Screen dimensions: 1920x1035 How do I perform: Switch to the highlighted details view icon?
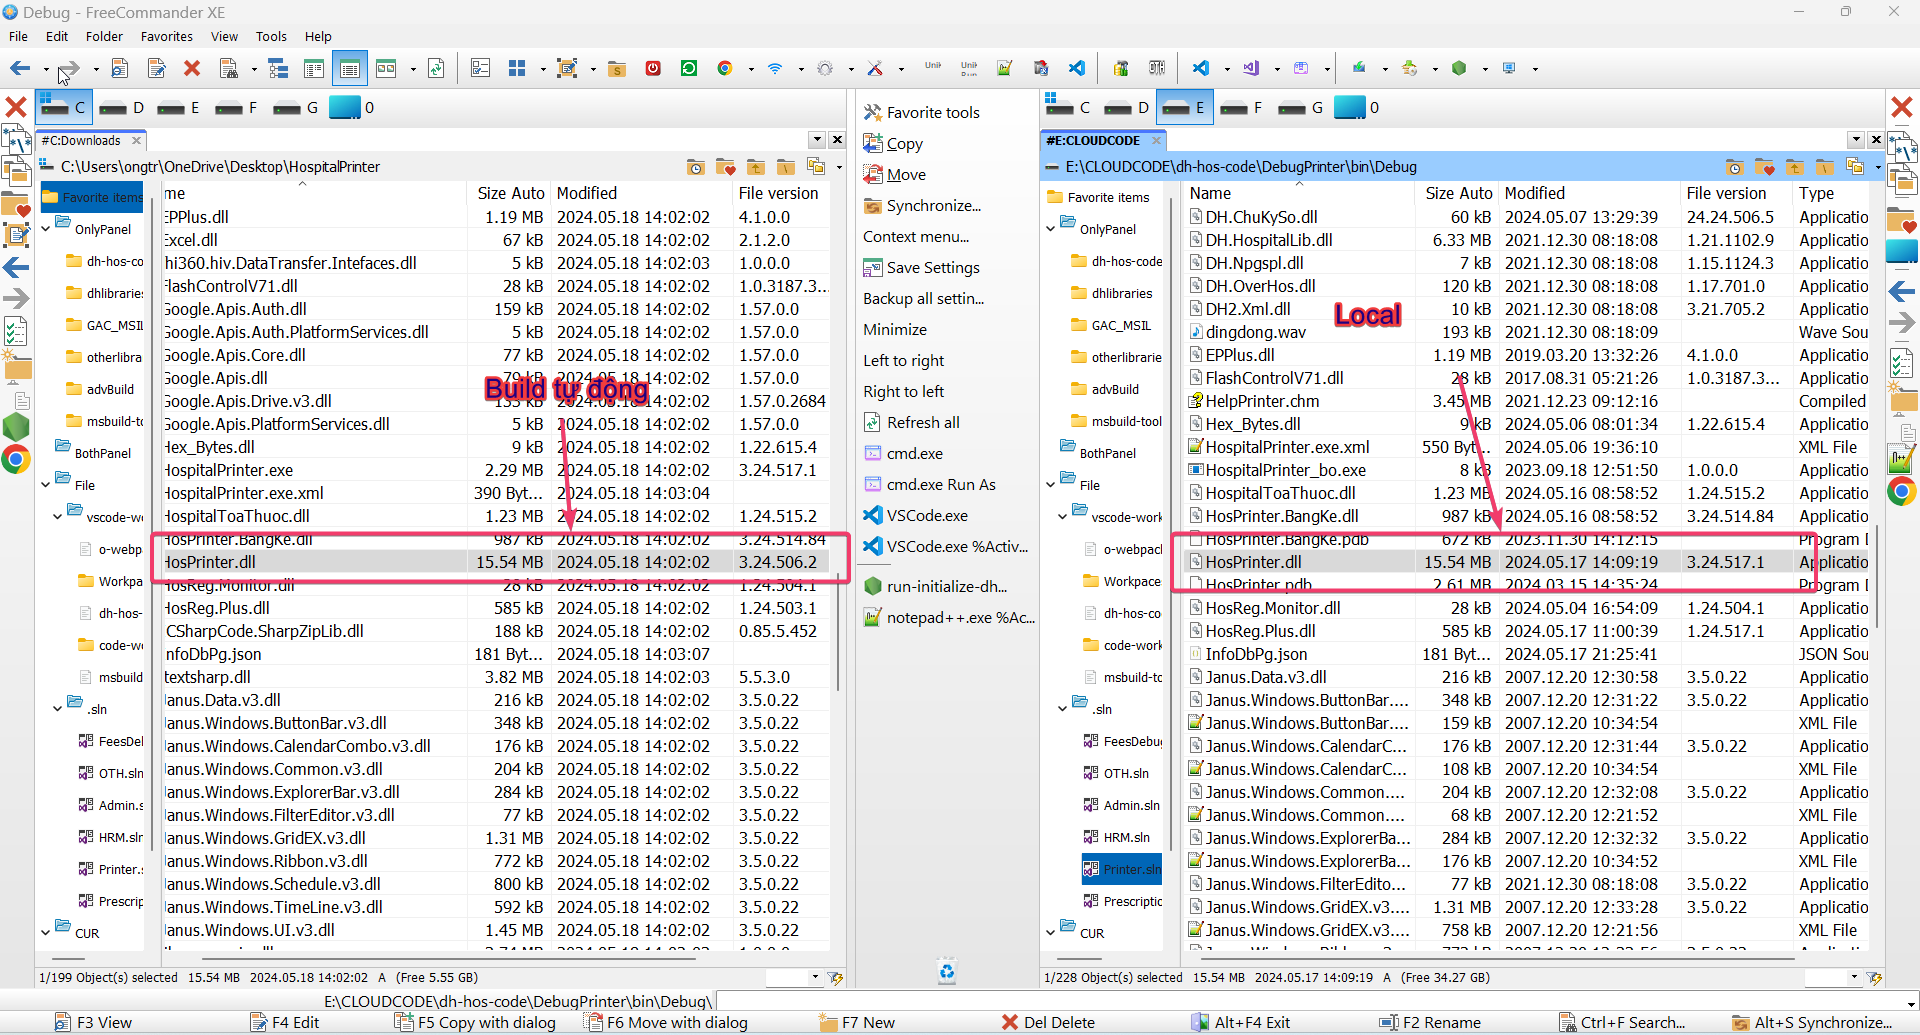tap(350, 68)
